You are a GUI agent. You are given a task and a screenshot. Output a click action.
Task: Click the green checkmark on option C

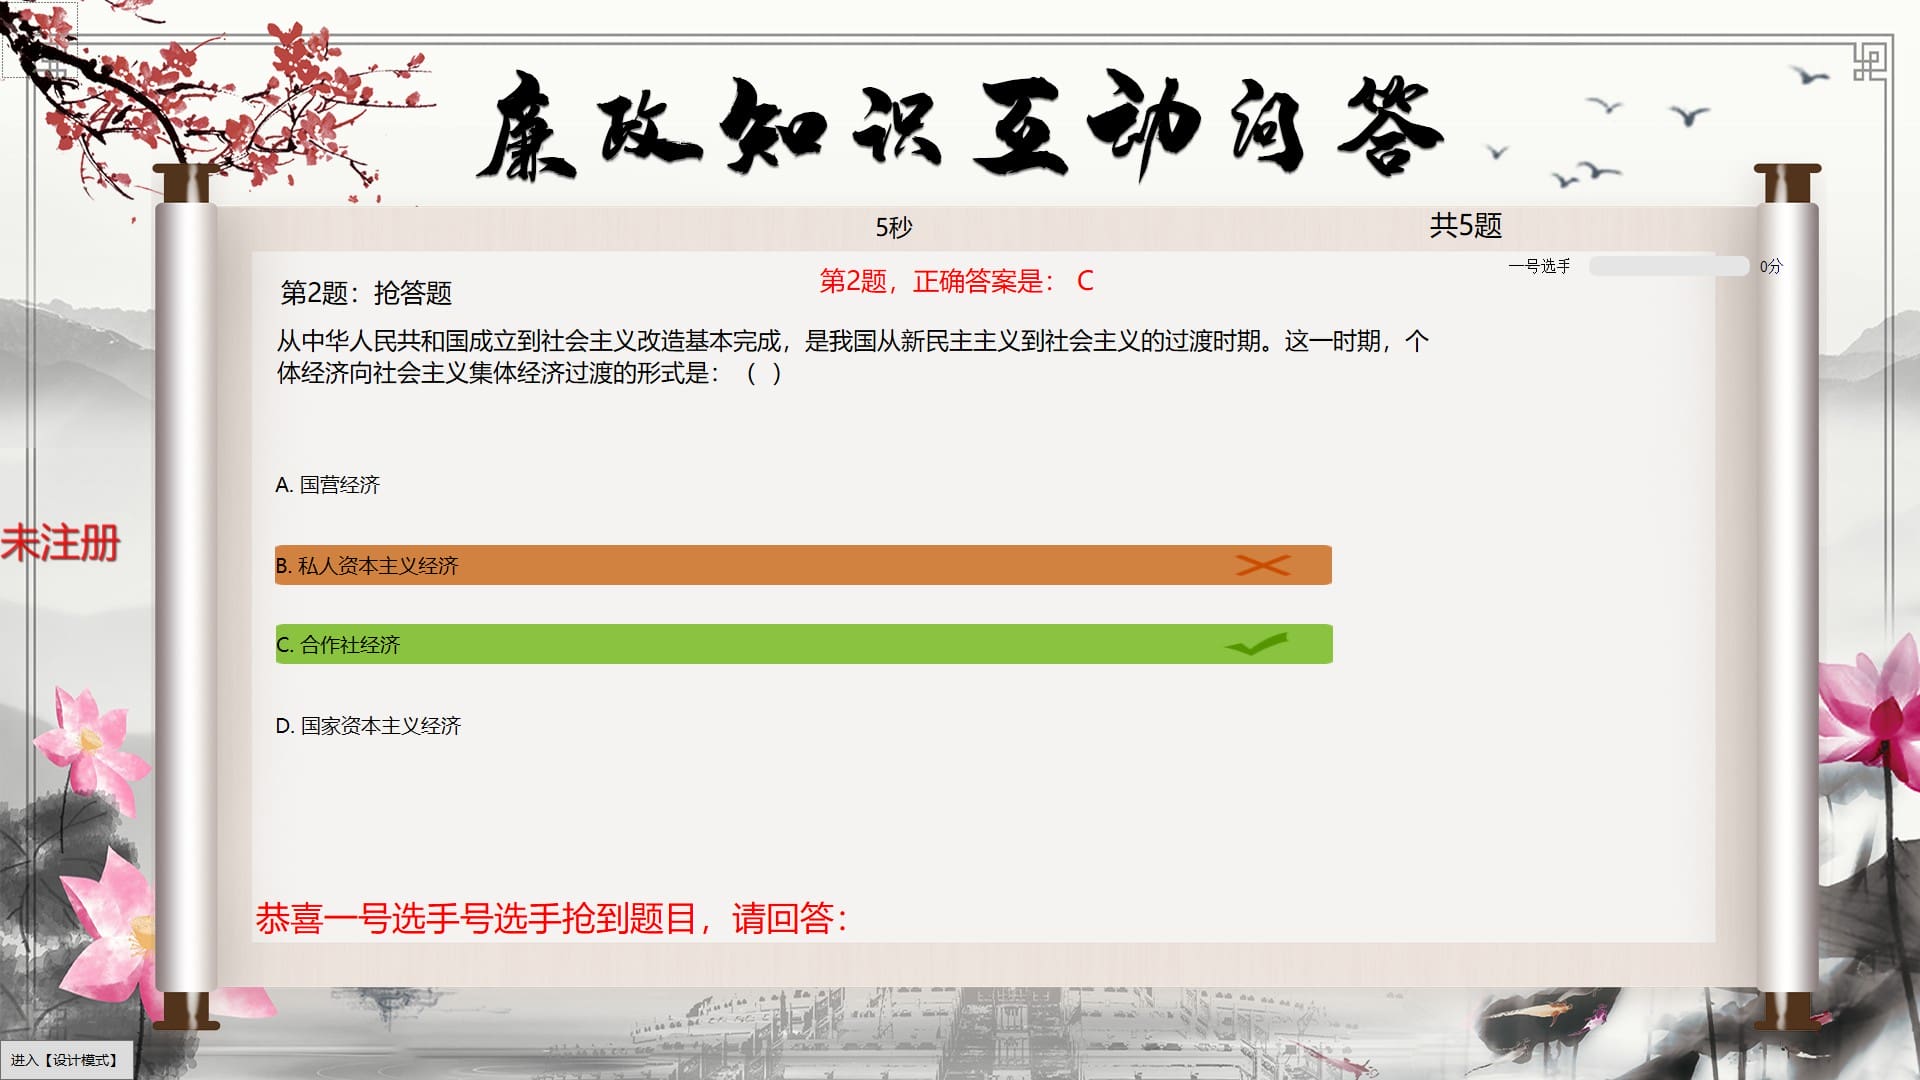click(1257, 645)
